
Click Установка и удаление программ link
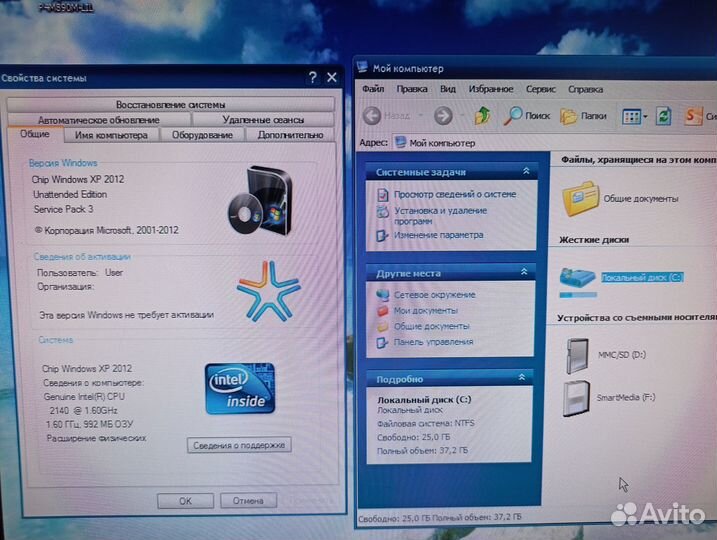pos(440,216)
